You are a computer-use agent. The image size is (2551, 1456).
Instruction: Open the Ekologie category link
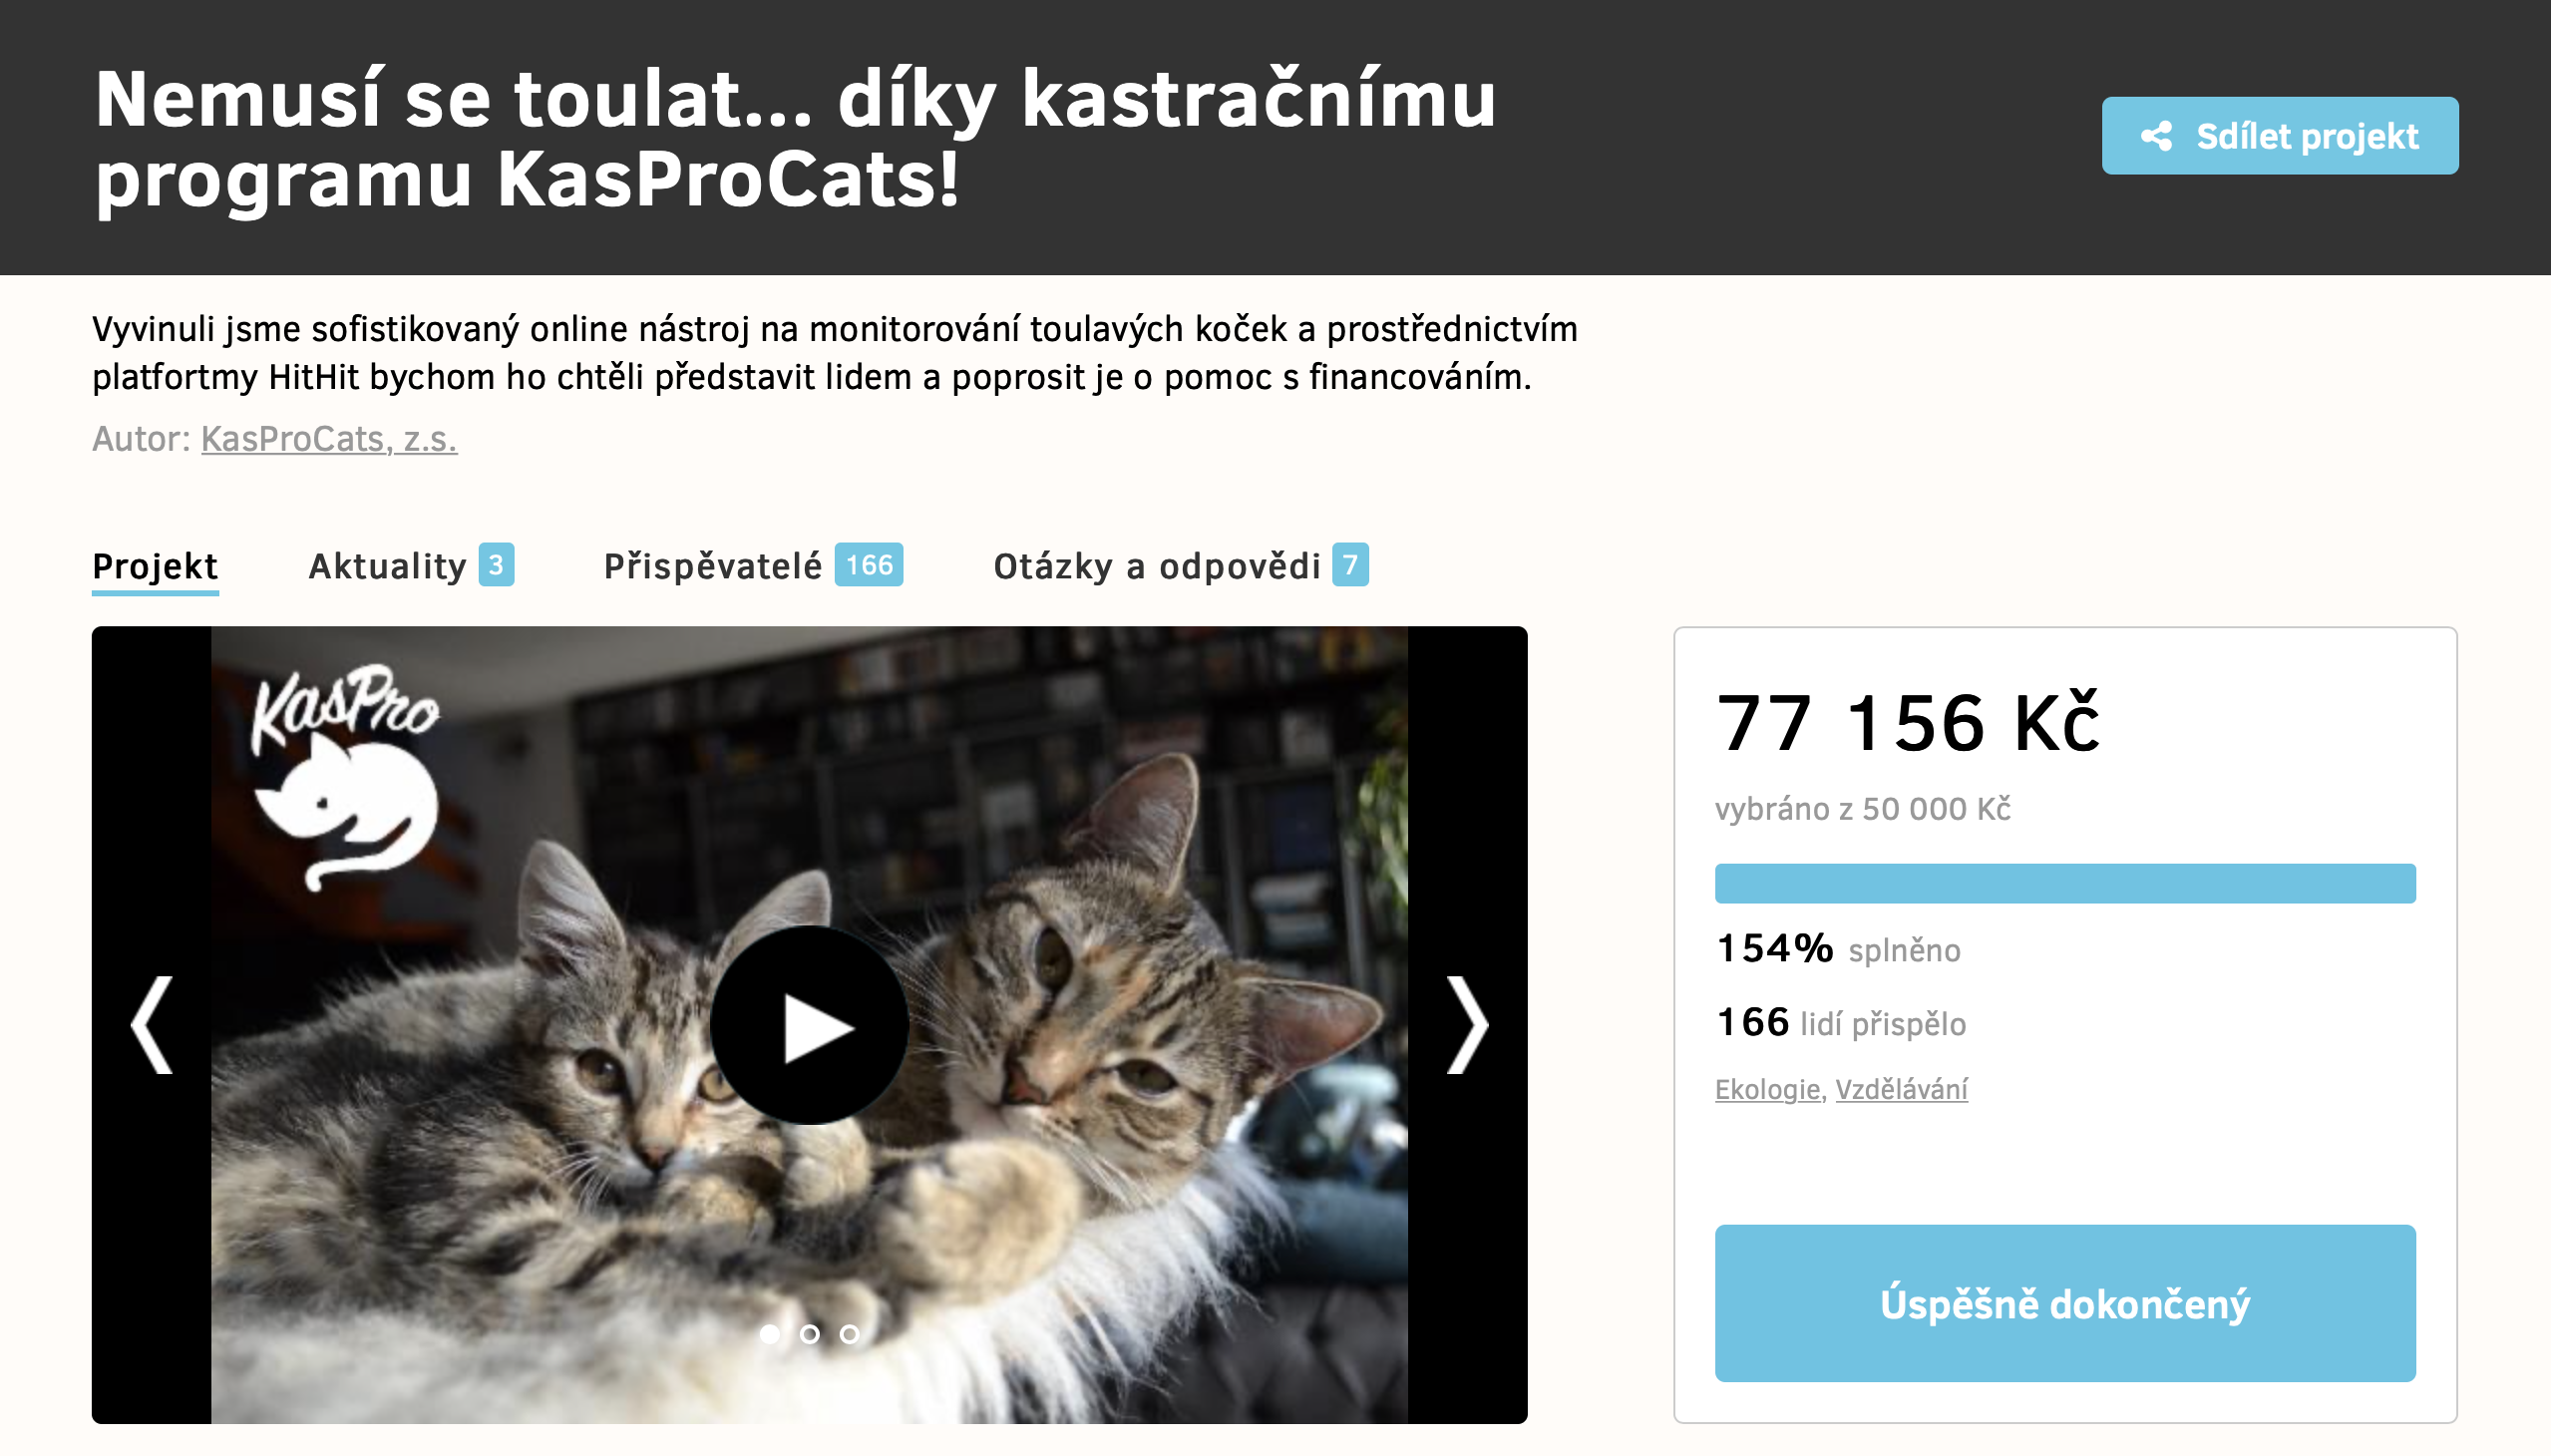pyautogui.click(x=1767, y=1089)
